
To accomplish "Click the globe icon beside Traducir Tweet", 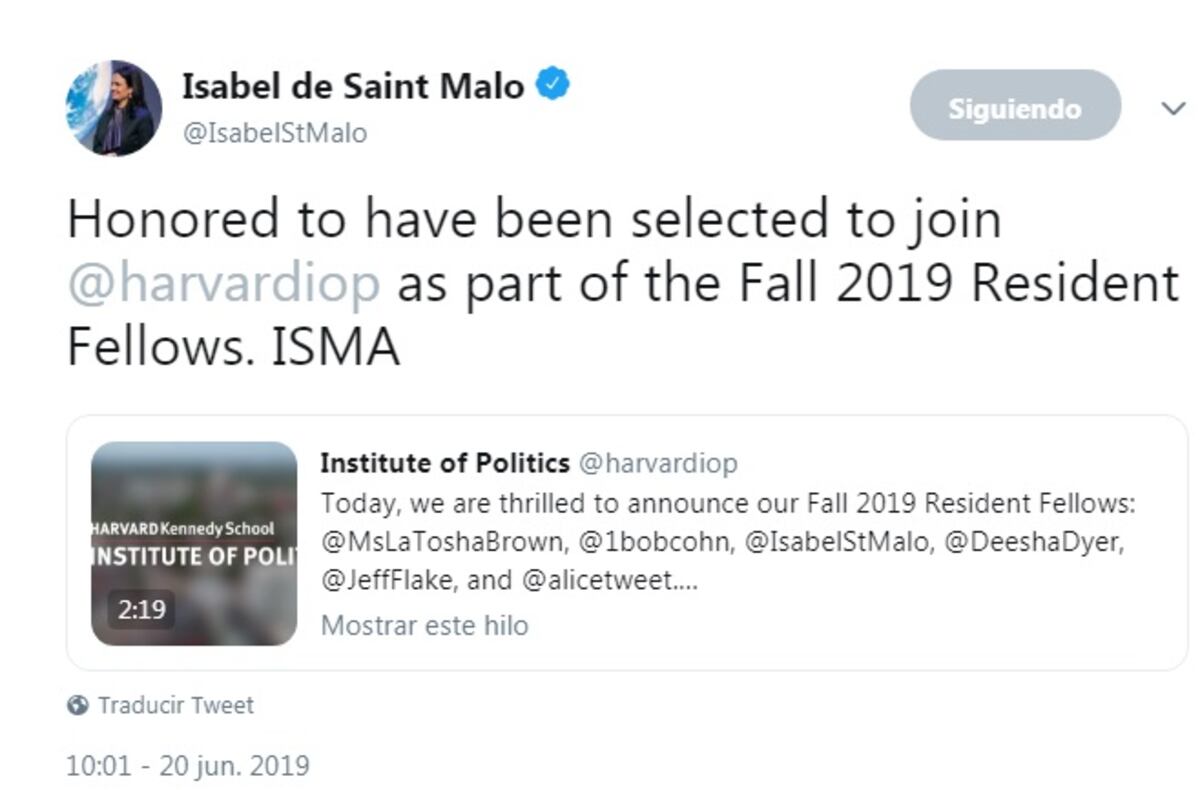I will tap(76, 705).
